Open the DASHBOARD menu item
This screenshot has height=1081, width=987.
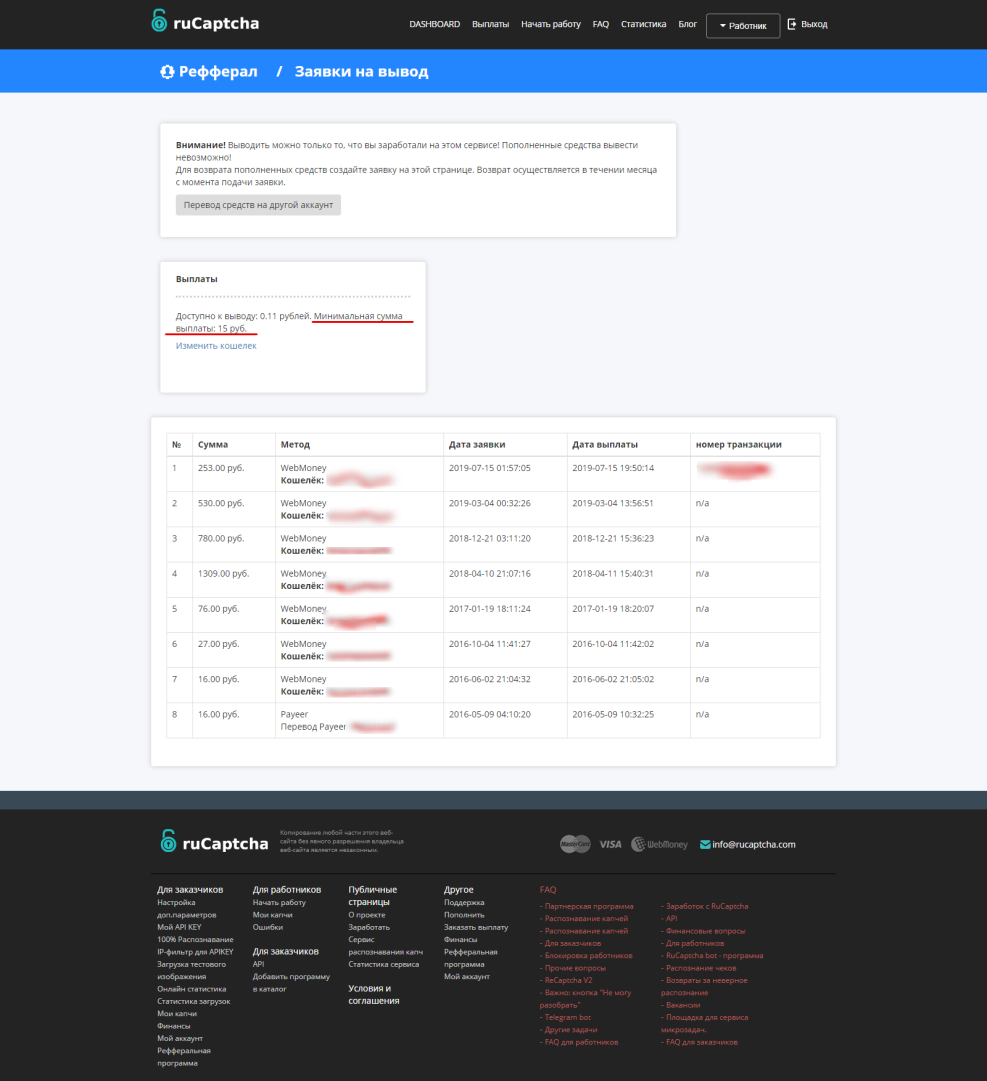click(x=434, y=24)
